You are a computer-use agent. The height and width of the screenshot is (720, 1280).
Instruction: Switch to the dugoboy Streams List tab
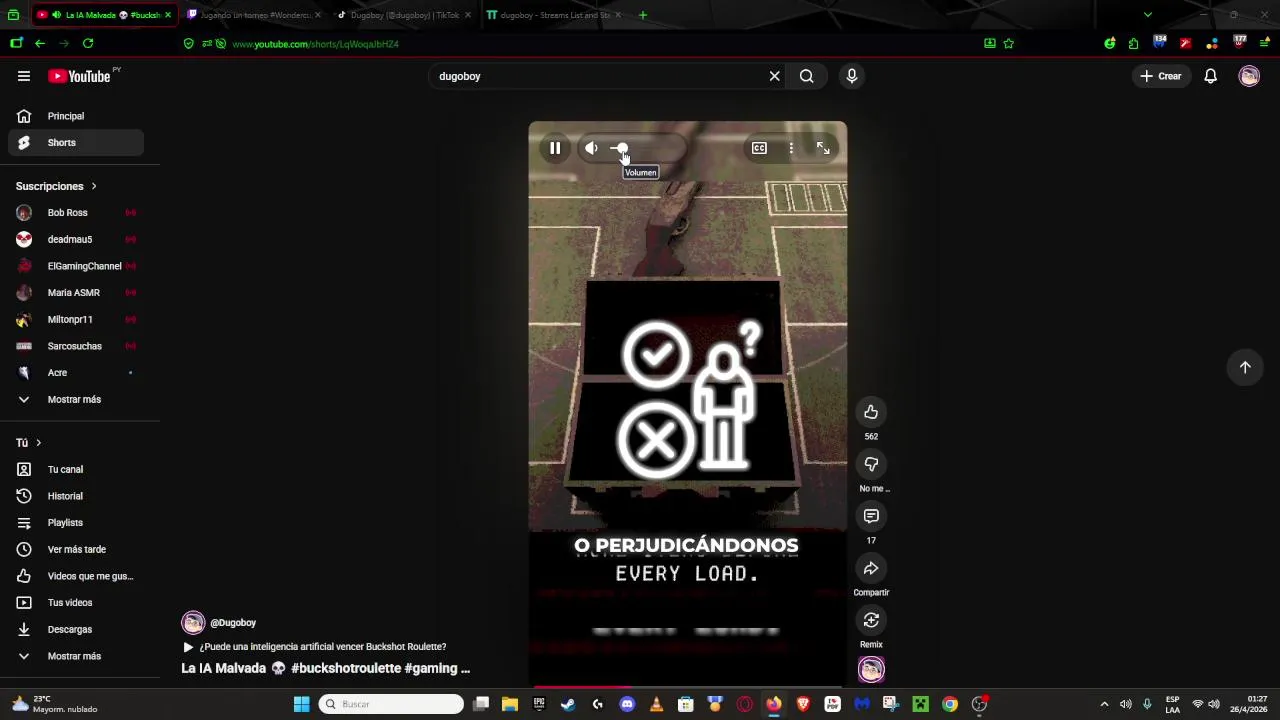click(x=553, y=15)
